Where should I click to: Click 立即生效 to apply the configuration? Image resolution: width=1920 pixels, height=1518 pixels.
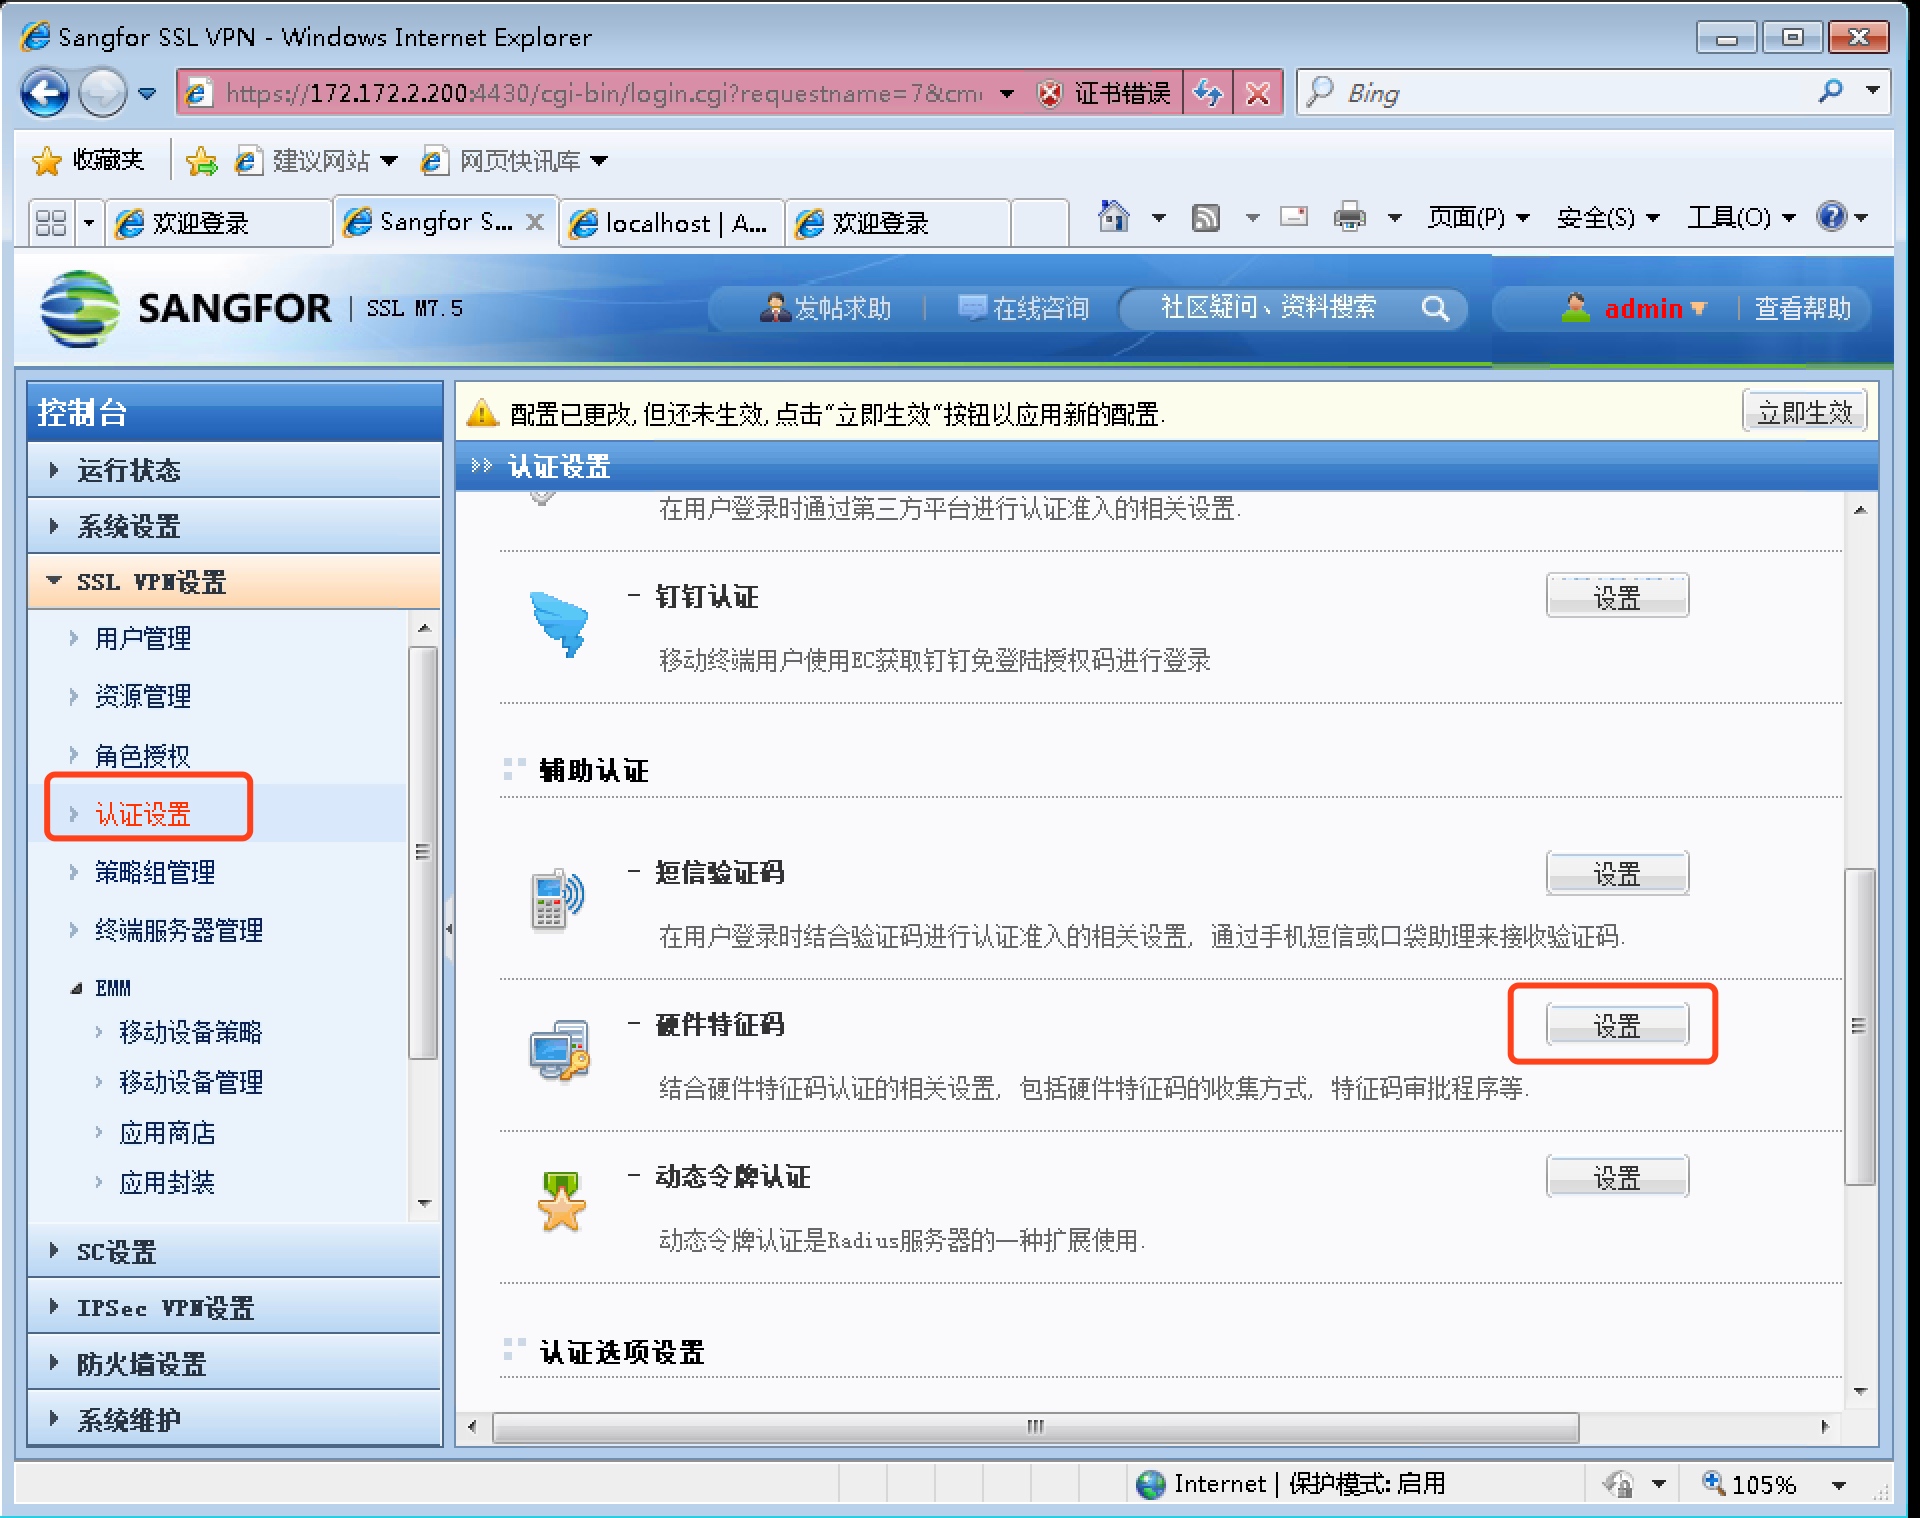point(1804,412)
